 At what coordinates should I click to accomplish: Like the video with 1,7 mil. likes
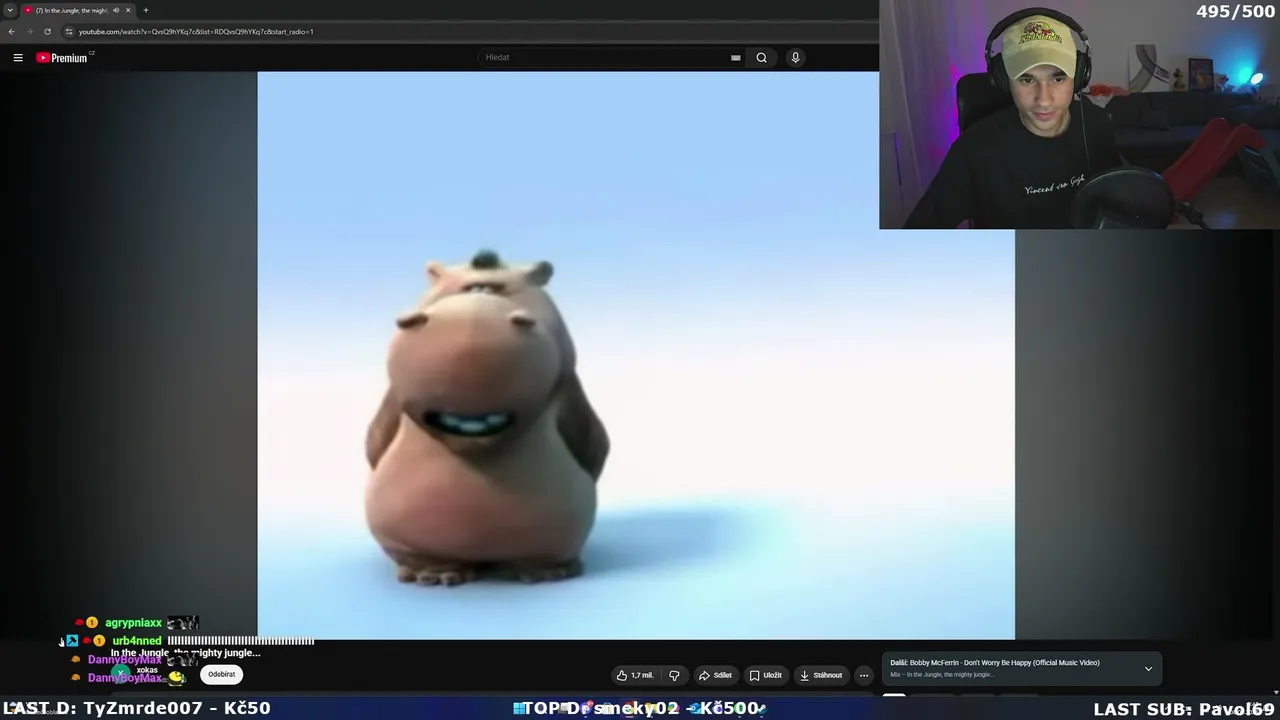635,675
